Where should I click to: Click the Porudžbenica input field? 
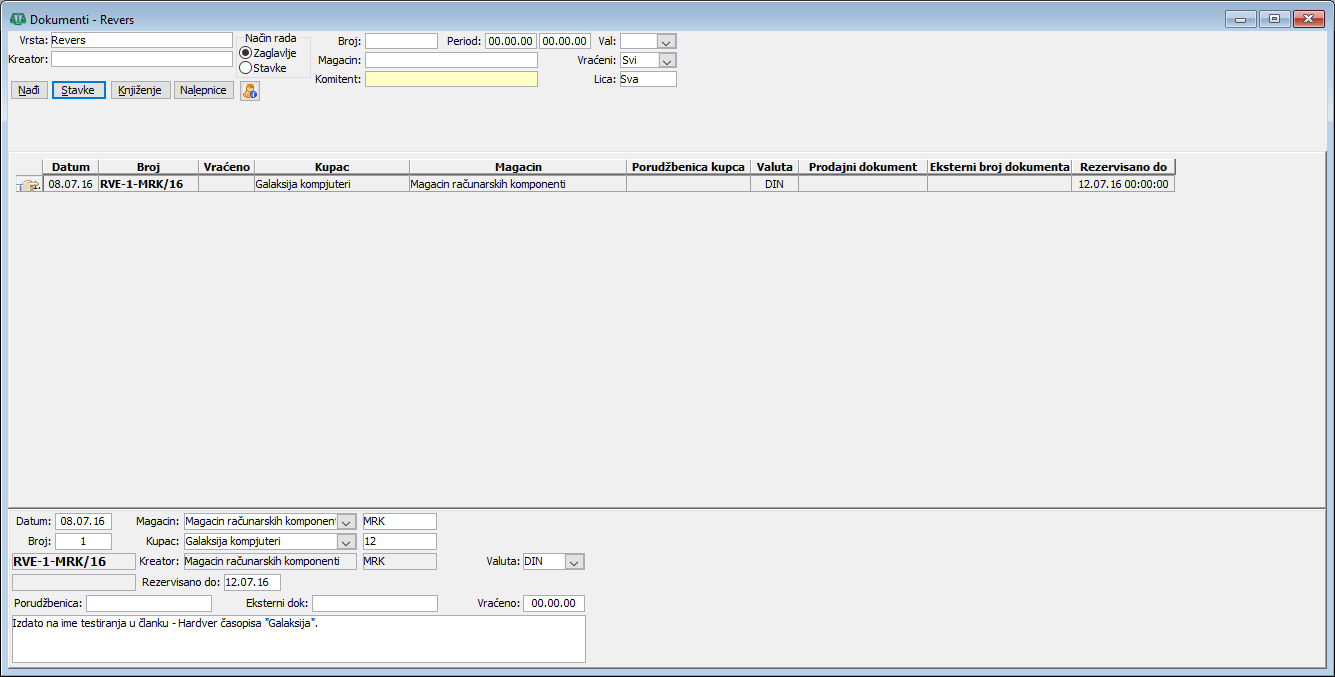[149, 603]
